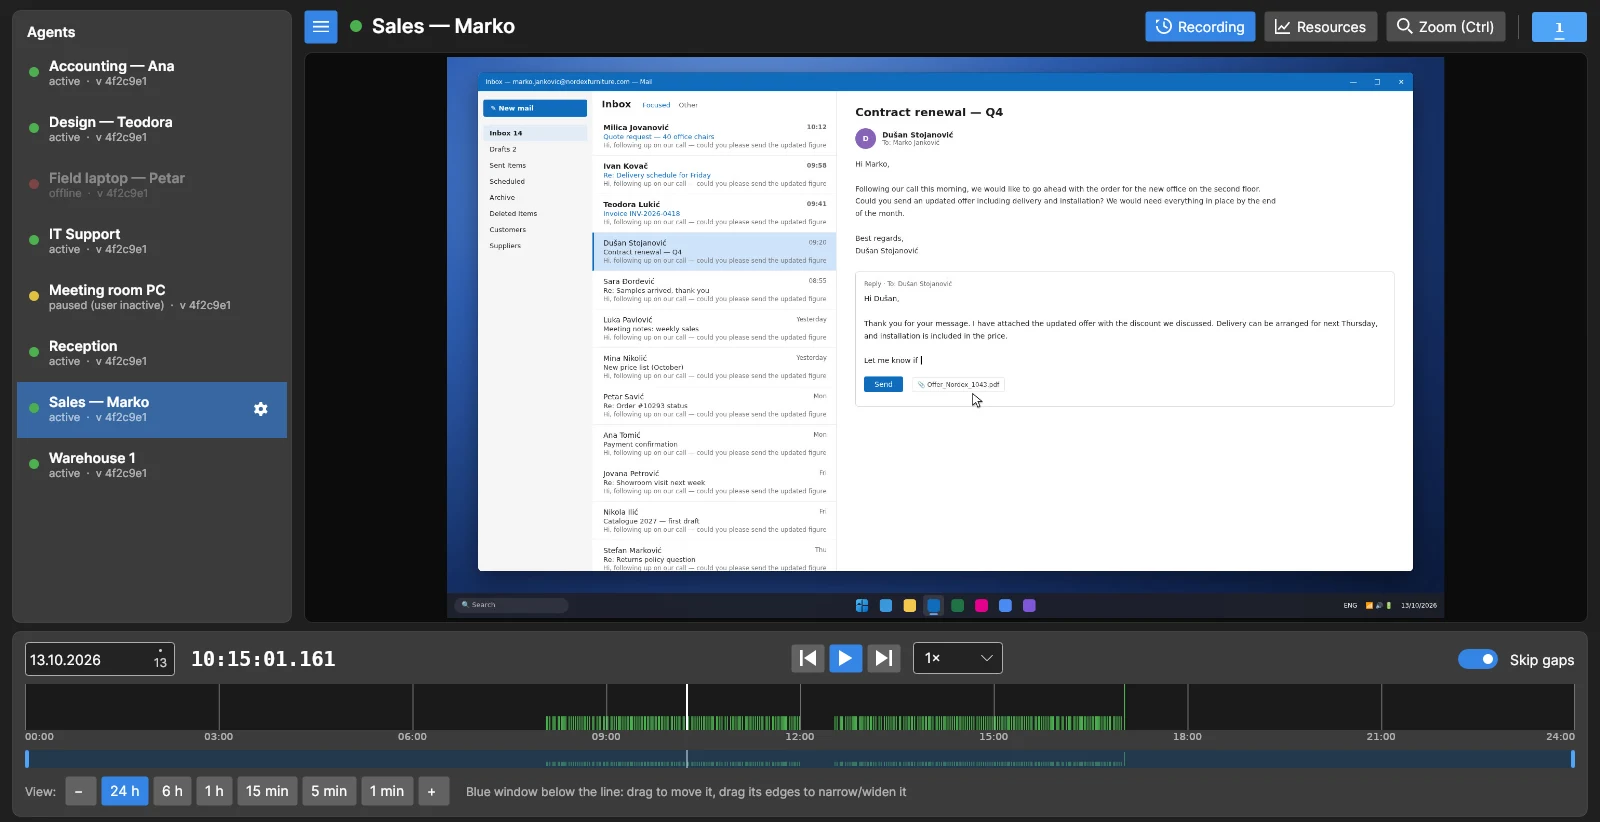Set timeline view to 1 min
The image size is (1600, 822).
tap(387, 791)
